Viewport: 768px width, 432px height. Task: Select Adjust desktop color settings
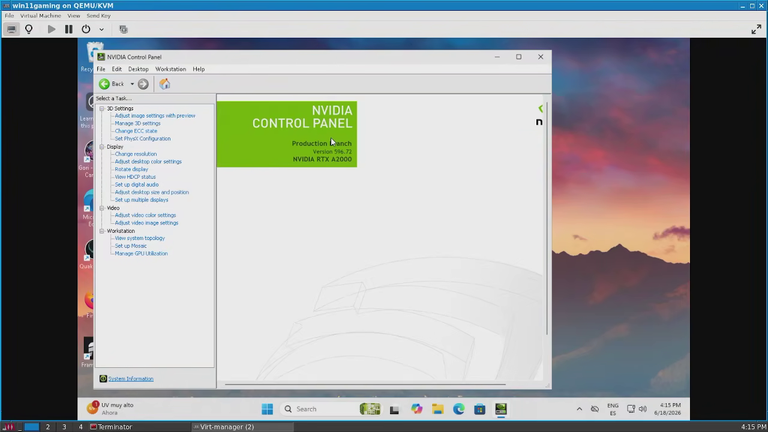148,162
